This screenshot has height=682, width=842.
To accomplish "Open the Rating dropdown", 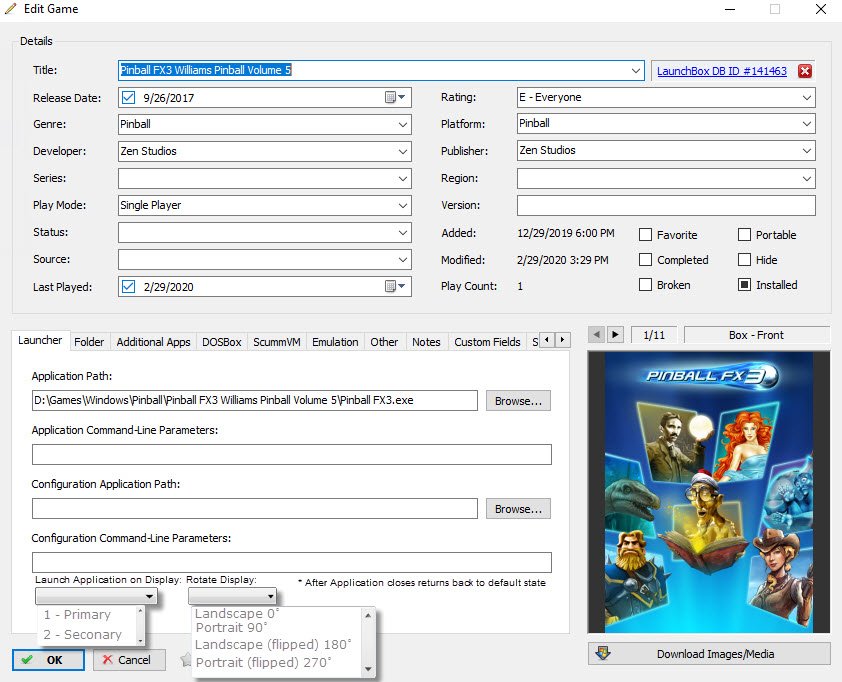I will (807, 97).
